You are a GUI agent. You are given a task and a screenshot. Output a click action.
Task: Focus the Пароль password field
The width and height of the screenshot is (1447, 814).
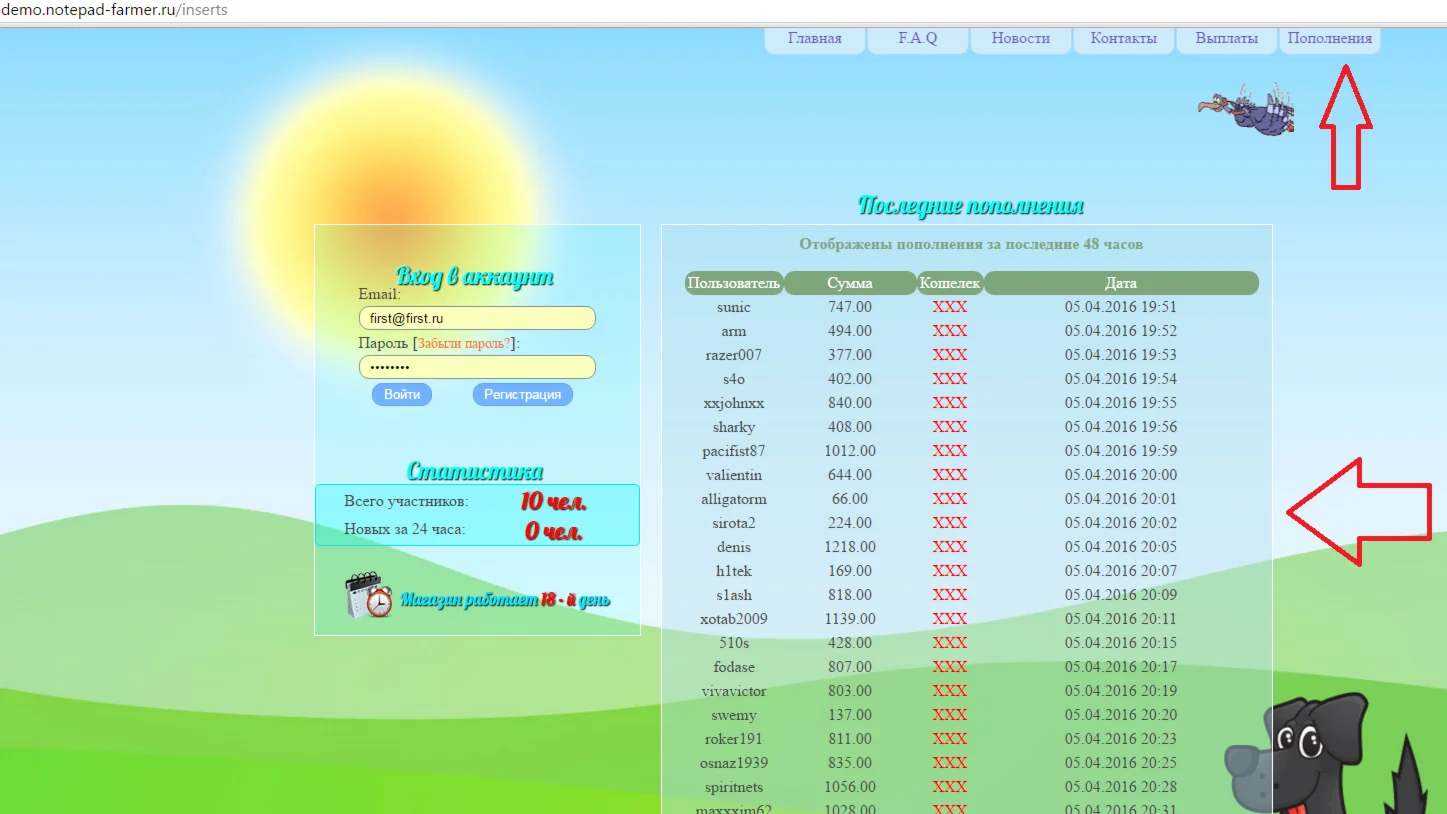[x=477, y=367]
